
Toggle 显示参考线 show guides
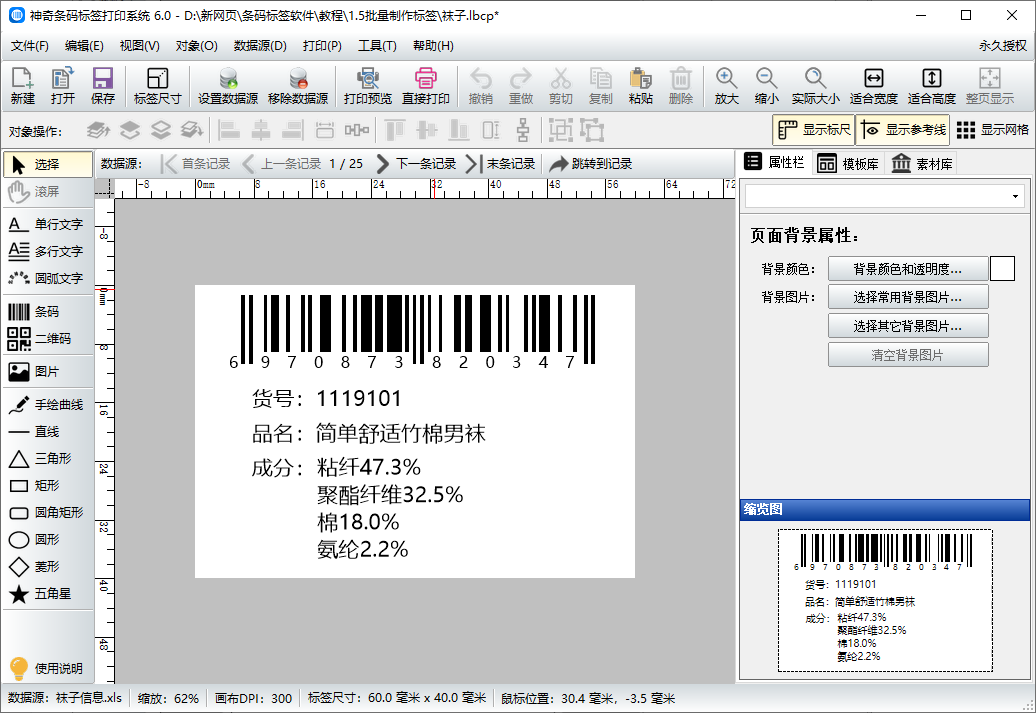(903, 130)
